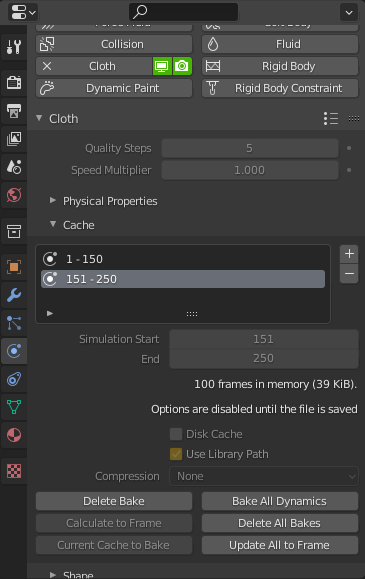Select the 1 - 150 cache
The width and height of the screenshot is (365, 579).
point(183,259)
